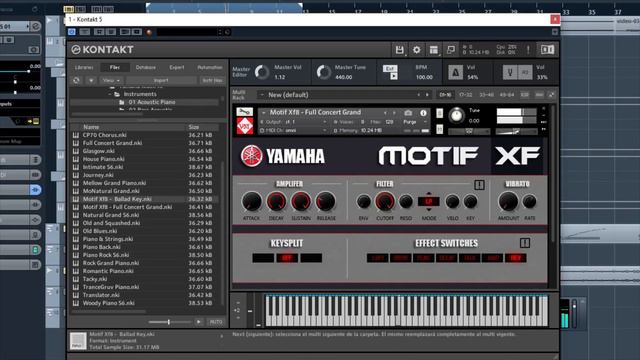The image size is (640, 360).
Task: Click the filter Mode up arrow
Action: (429, 193)
